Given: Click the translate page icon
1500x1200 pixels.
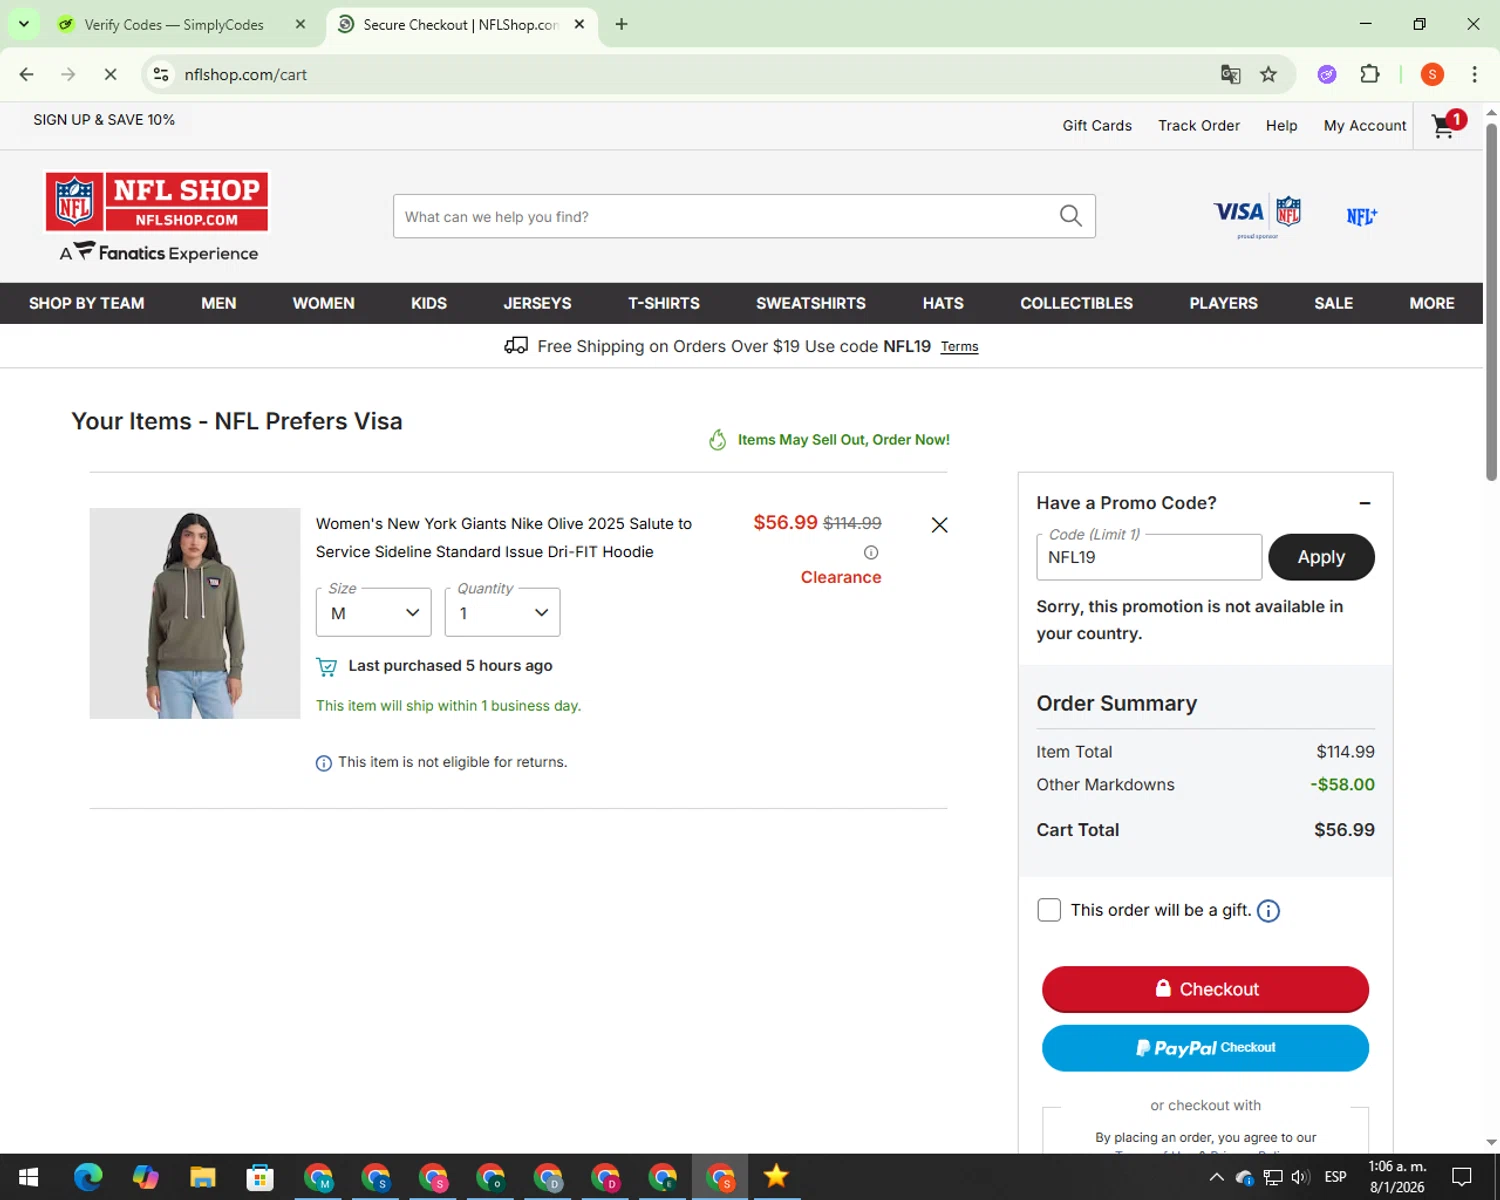Looking at the screenshot, I should 1230,74.
